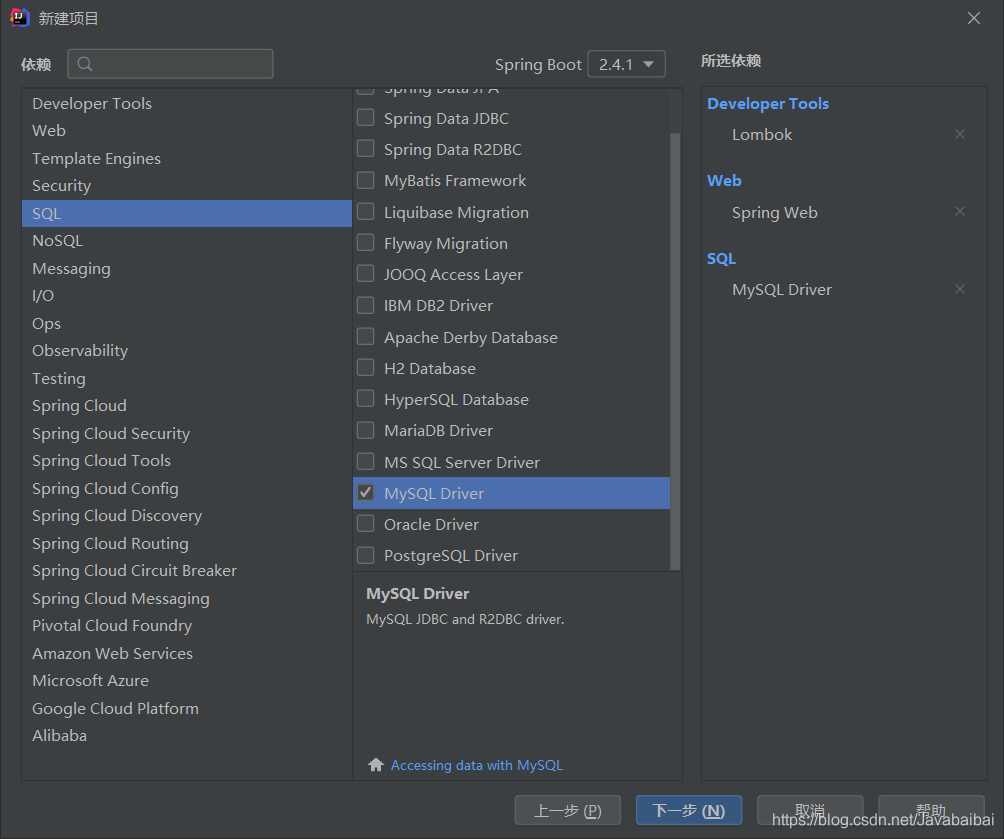The height and width of the screenshot is (839, 1004).
Task: Select the I/O category
Action: (186, 295)
